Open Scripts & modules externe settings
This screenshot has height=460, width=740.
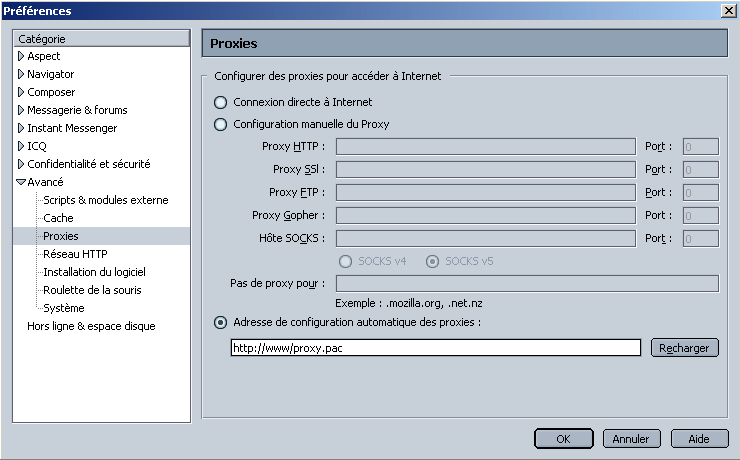pyautogui.click(x=105, y=200)
